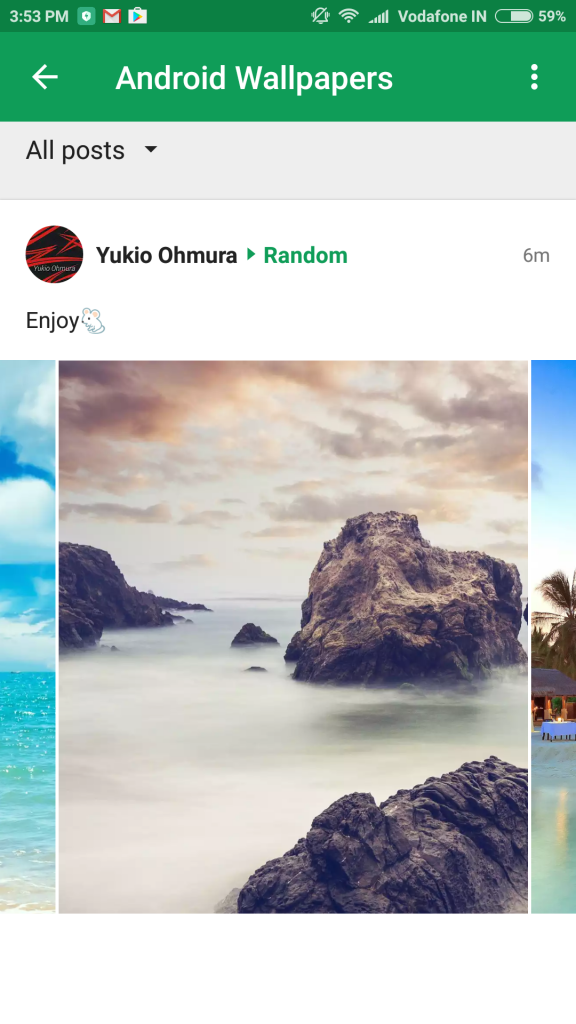
Task: Open the palm resort wallpaper on right
Action: (x=554, y=637)
